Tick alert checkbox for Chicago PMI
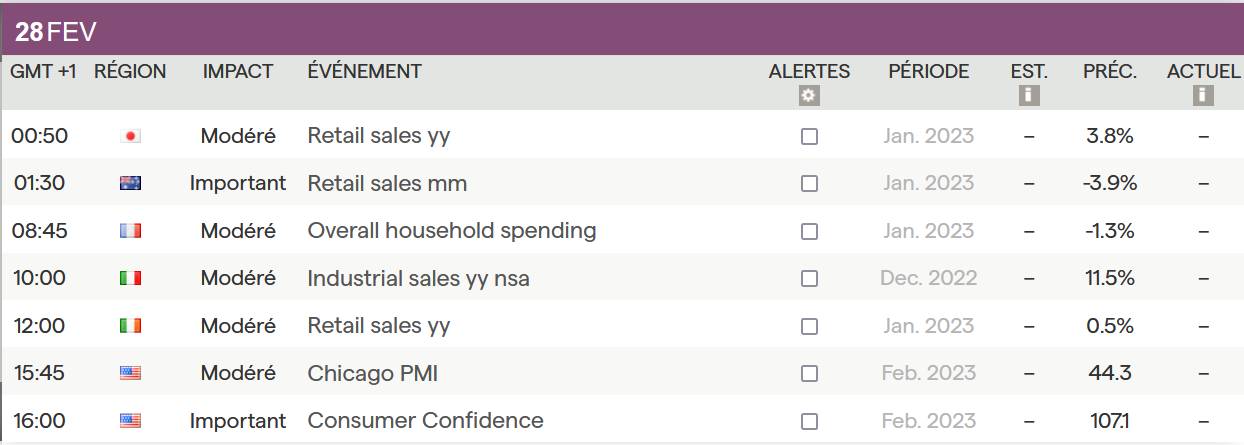The height and width of the screenshot is (445, 1244). point(809,373)
